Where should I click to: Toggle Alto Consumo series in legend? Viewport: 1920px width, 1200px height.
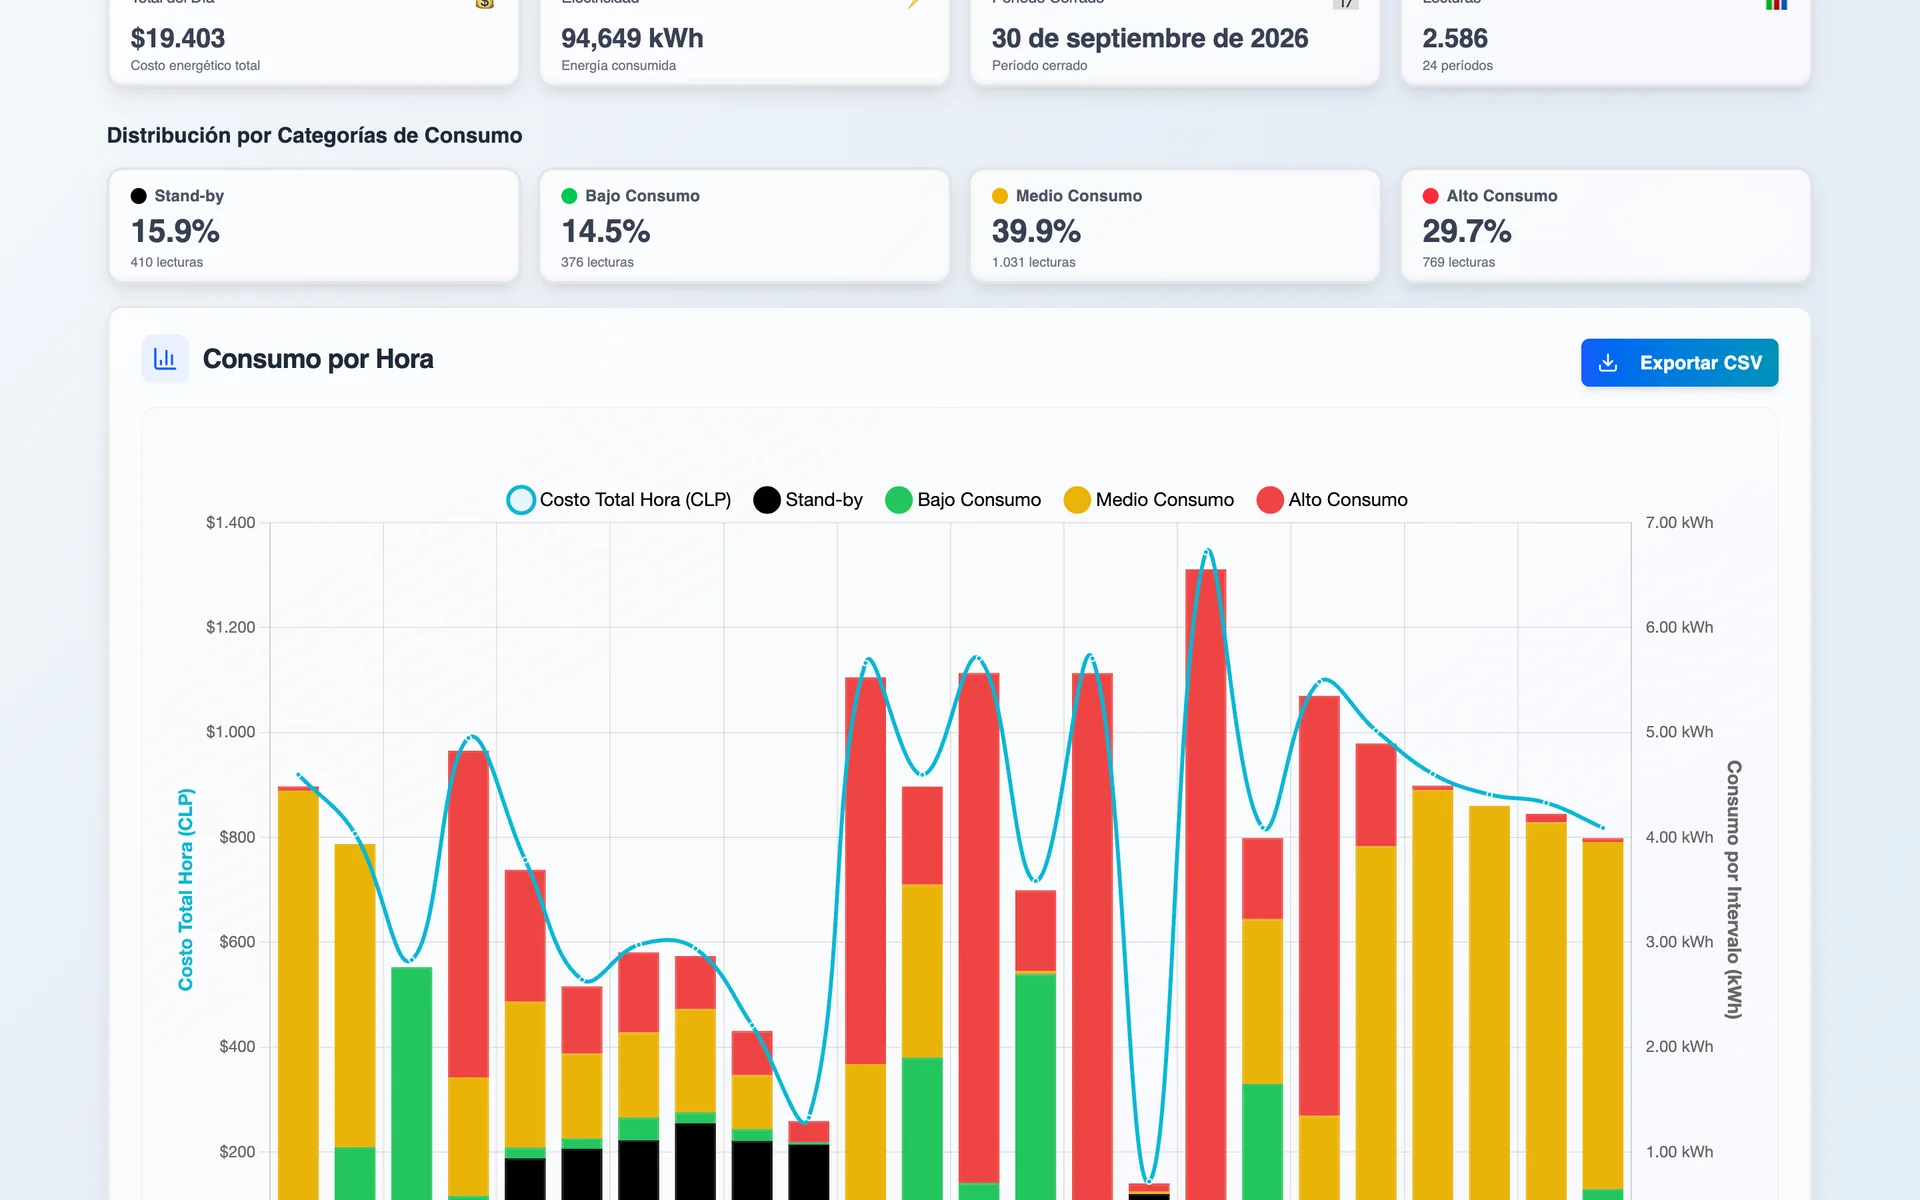click(x=1332, y=500)
